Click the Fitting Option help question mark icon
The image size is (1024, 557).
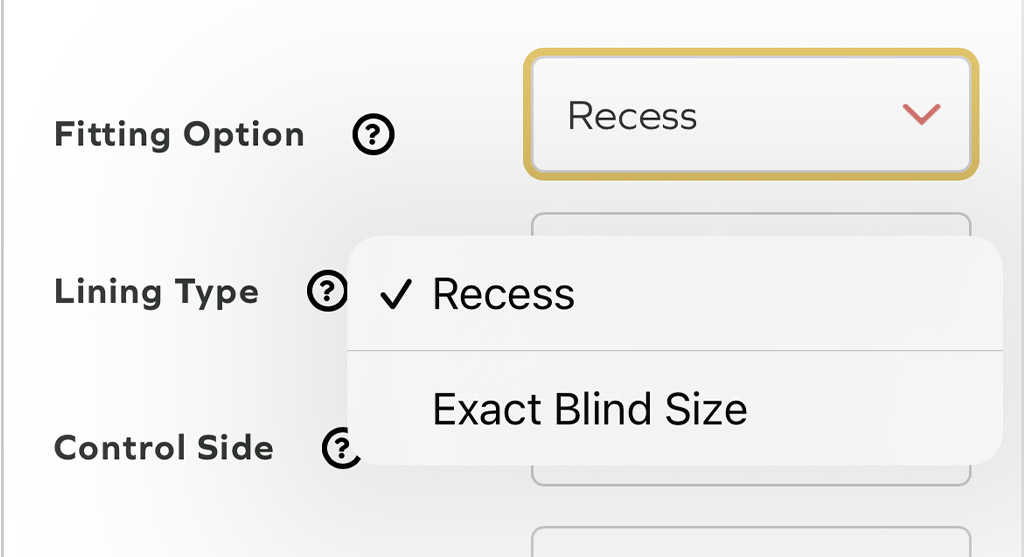pos(374,135)
